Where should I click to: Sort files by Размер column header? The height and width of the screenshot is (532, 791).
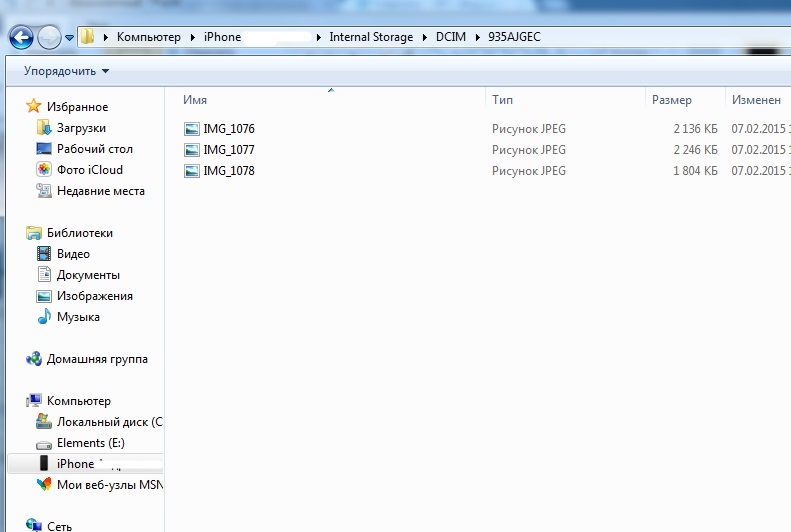coord(671,100)
